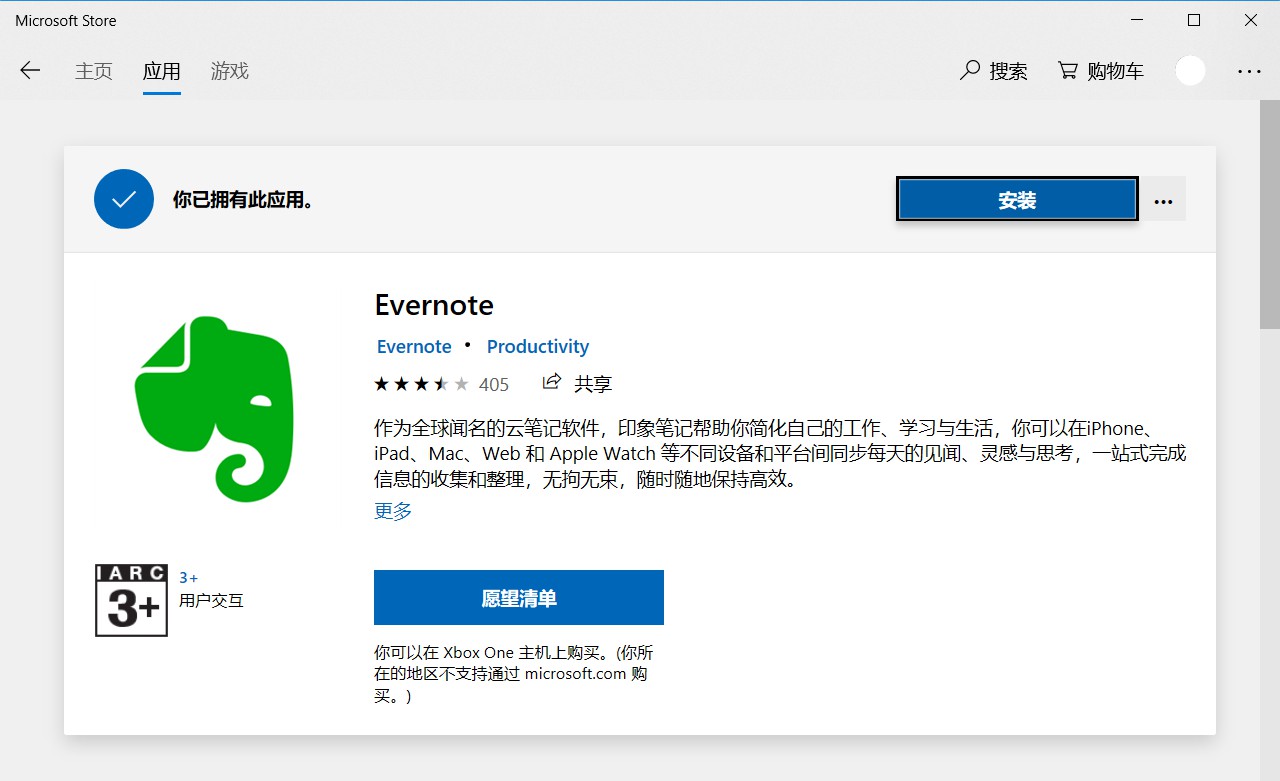Go back with the back arrow
The image size is (1280, 781).
click(30, 71)
